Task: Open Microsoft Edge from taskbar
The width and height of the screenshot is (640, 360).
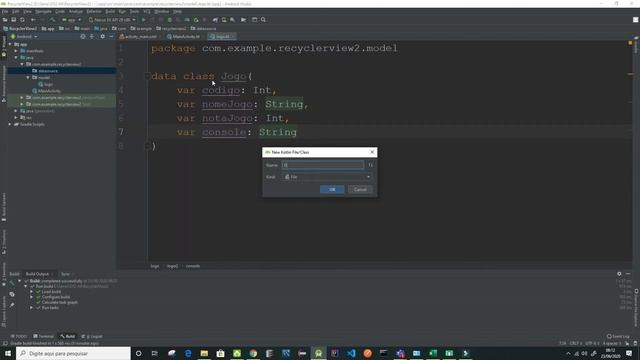Action: tap(188, 353)
